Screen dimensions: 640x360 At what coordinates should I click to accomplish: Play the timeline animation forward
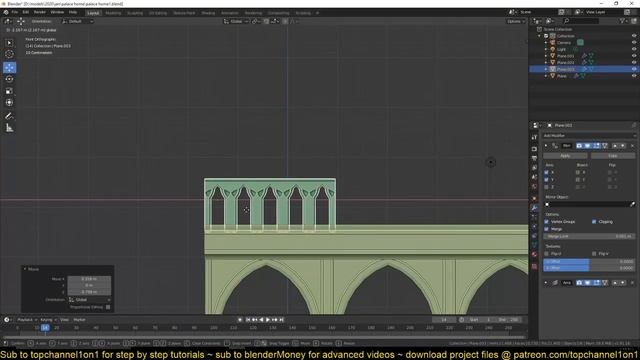pos(268,320)
